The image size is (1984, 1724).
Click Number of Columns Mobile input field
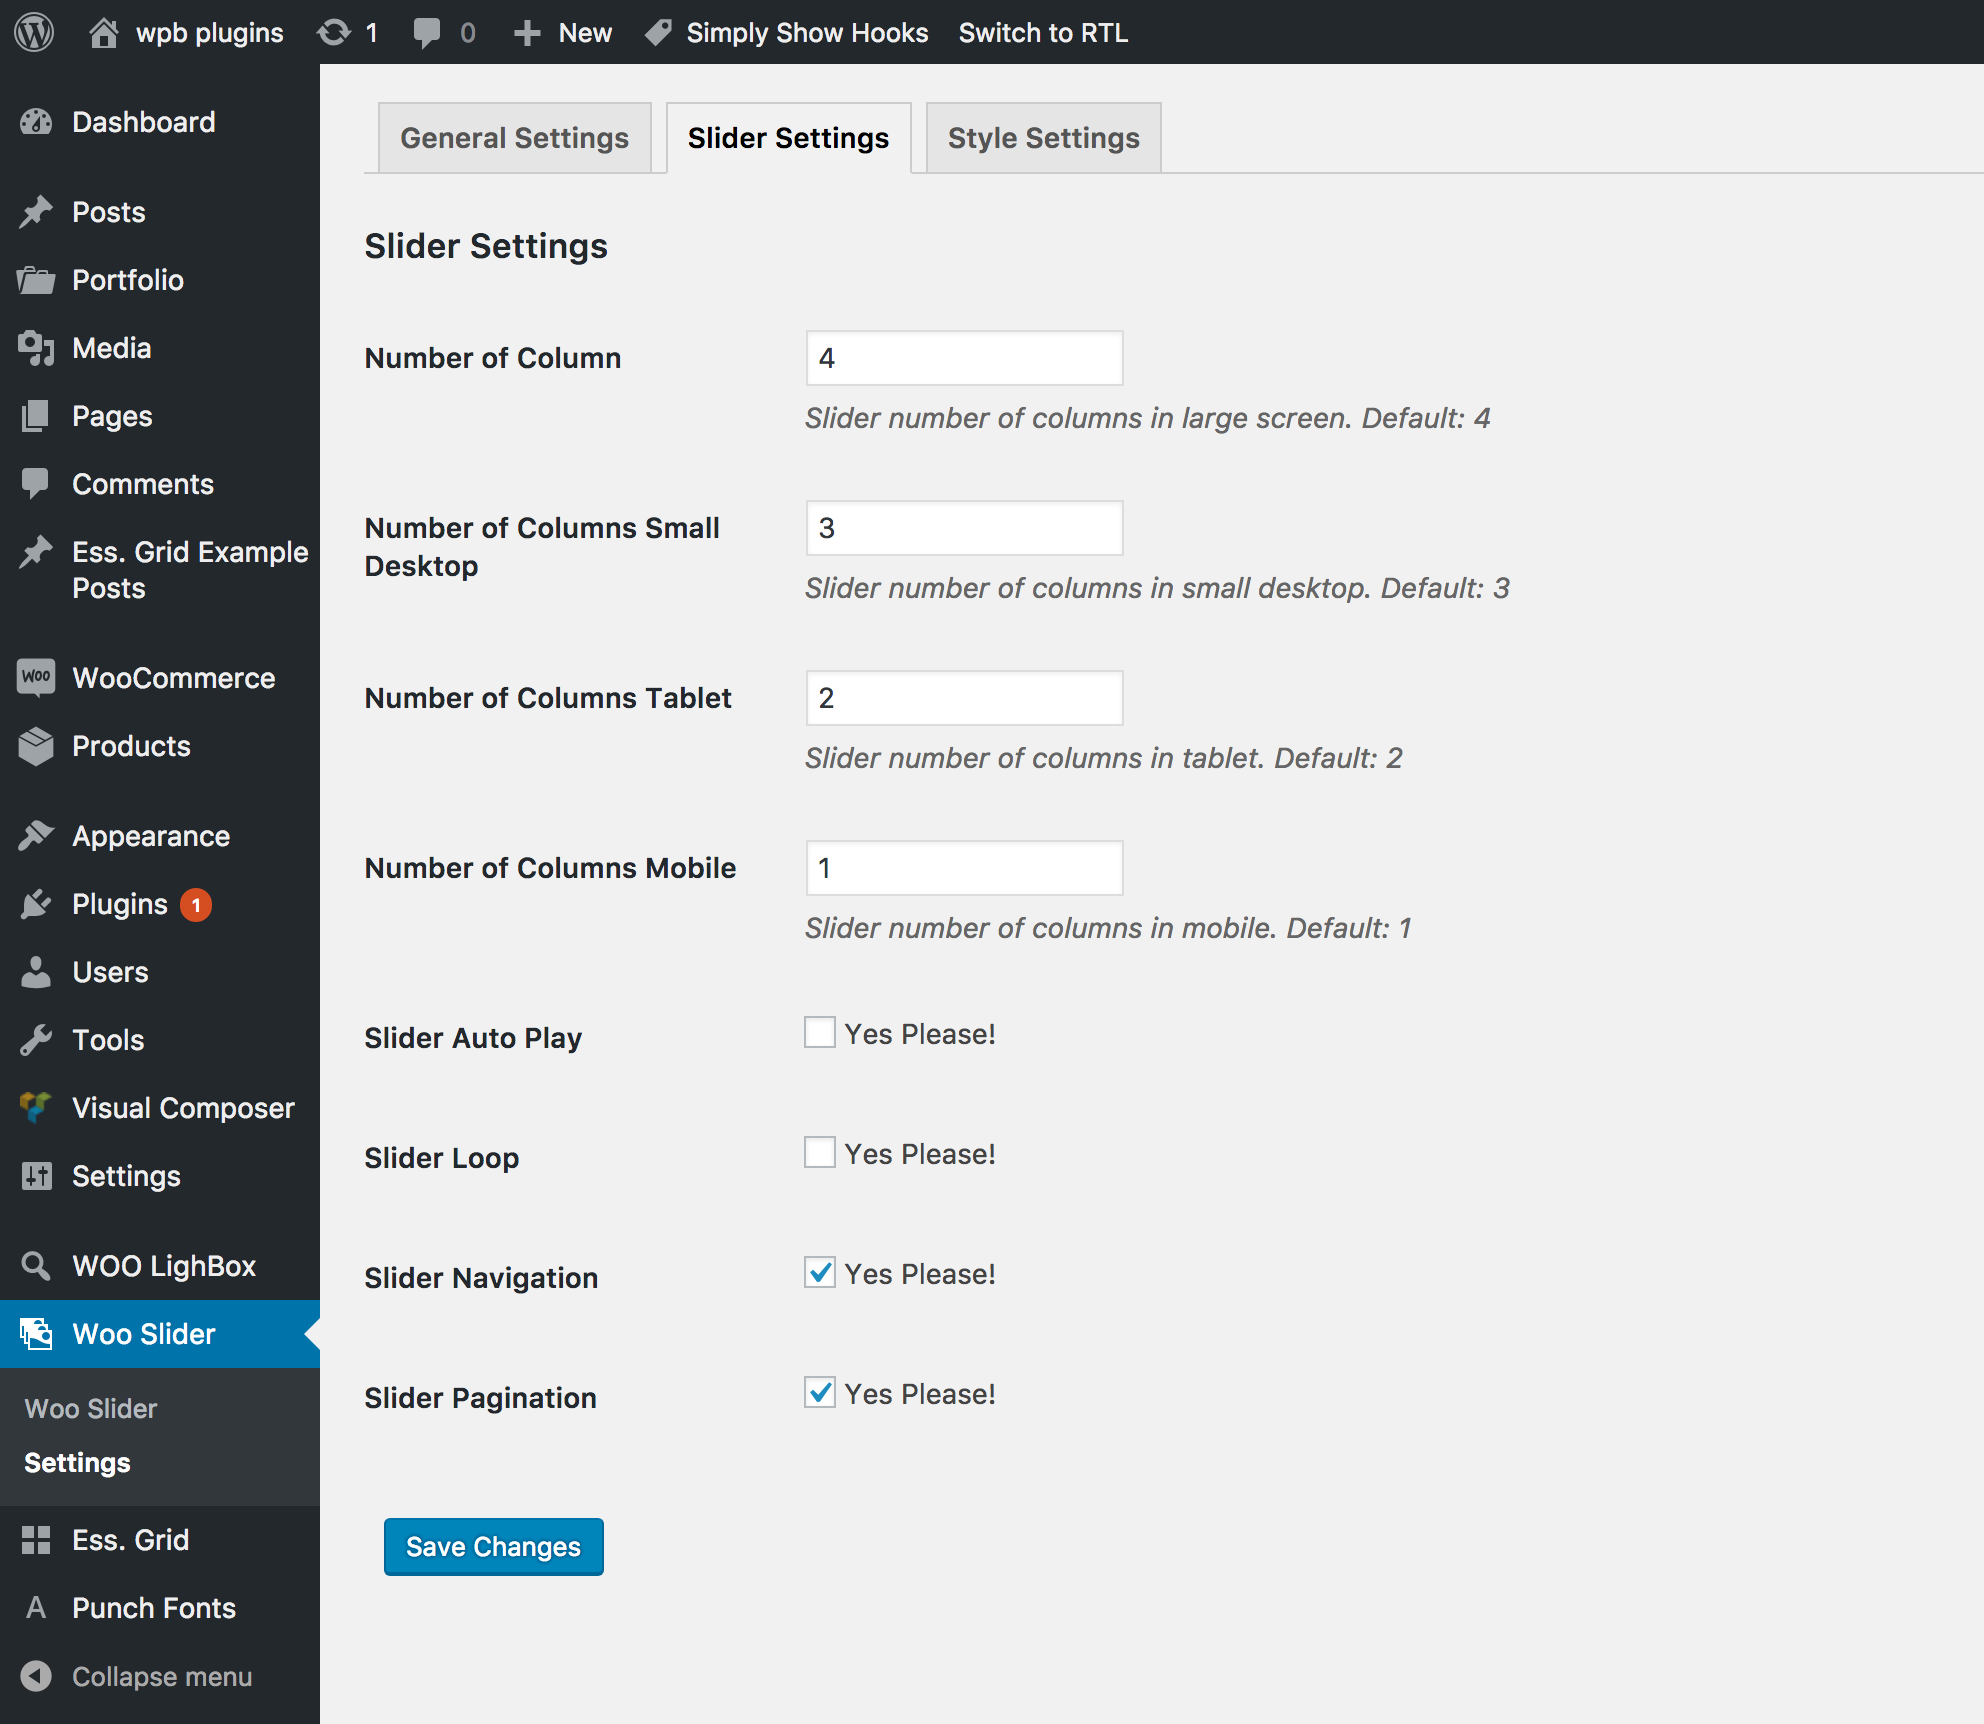coord(963,869)
